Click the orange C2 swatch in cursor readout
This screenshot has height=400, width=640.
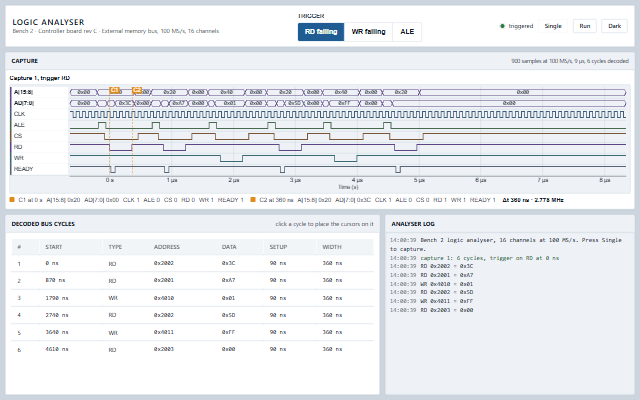[x=253, y=200]
